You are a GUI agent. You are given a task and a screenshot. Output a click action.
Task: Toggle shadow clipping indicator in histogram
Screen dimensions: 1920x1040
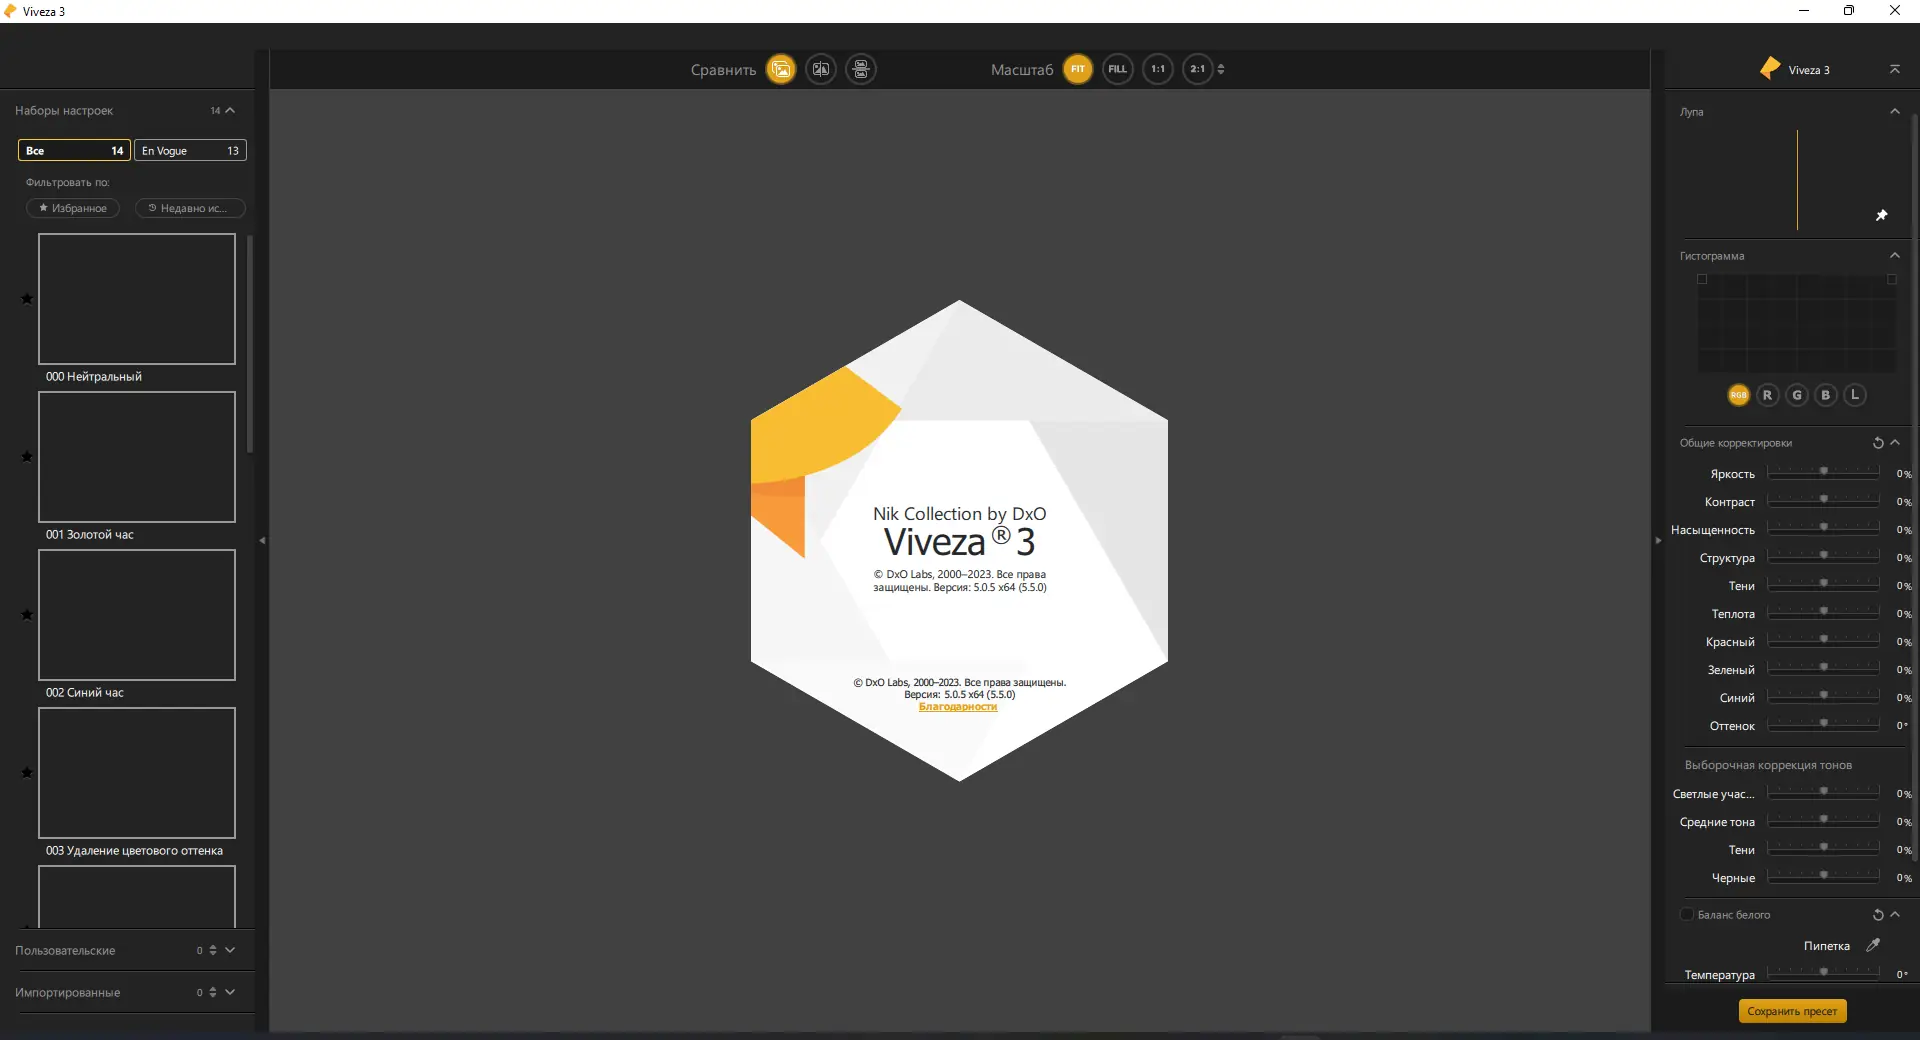pos(1702,280)
